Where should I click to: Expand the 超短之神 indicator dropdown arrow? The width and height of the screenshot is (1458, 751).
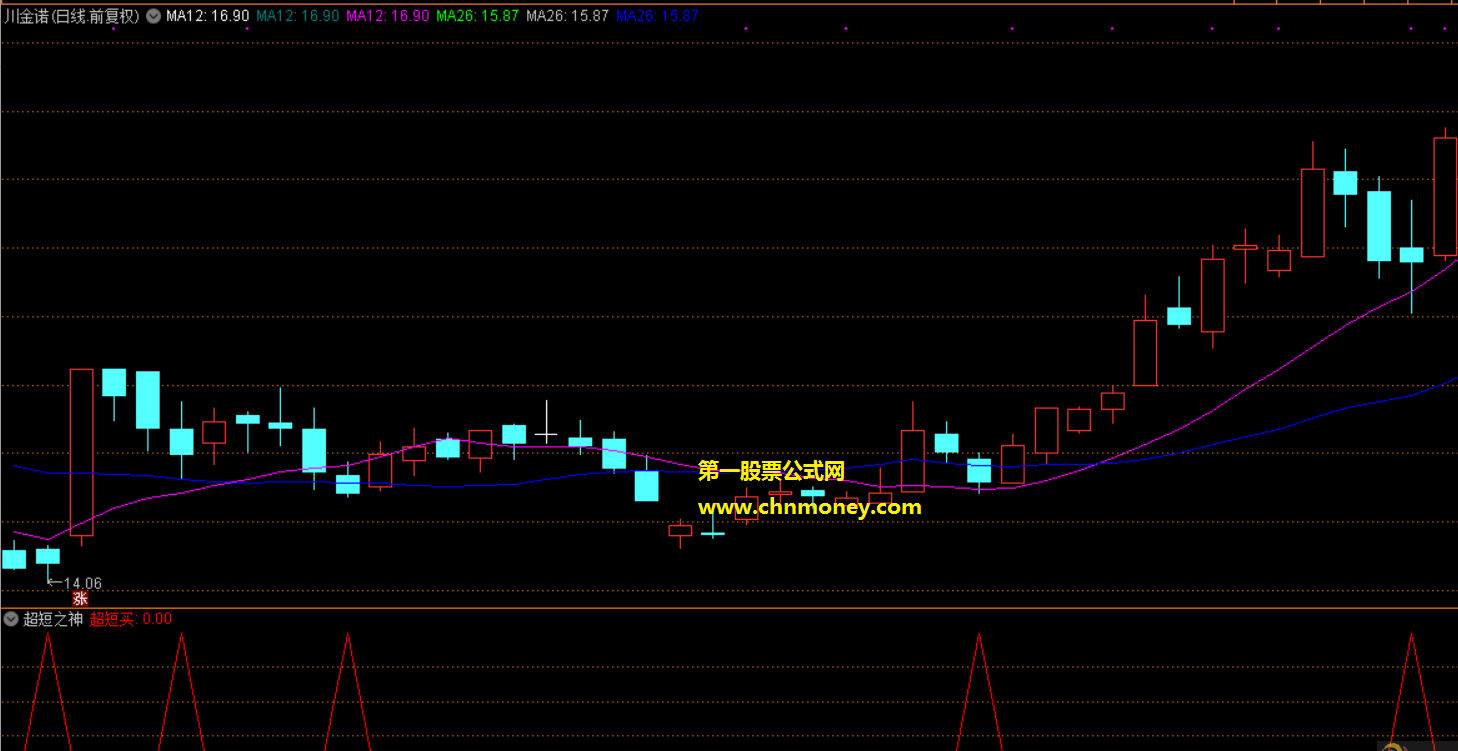tap(11, 619)
